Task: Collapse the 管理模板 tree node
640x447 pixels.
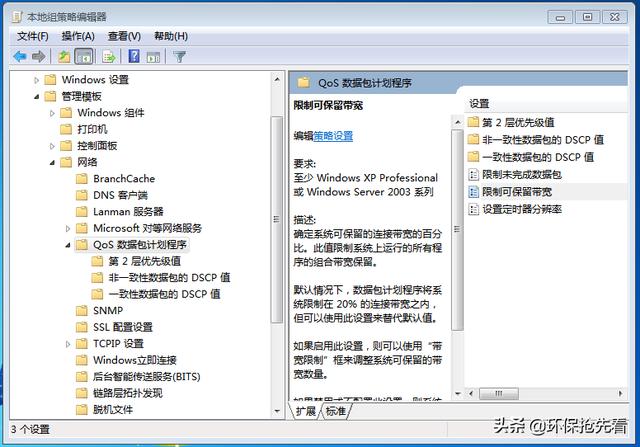Action: click(38, 97)
